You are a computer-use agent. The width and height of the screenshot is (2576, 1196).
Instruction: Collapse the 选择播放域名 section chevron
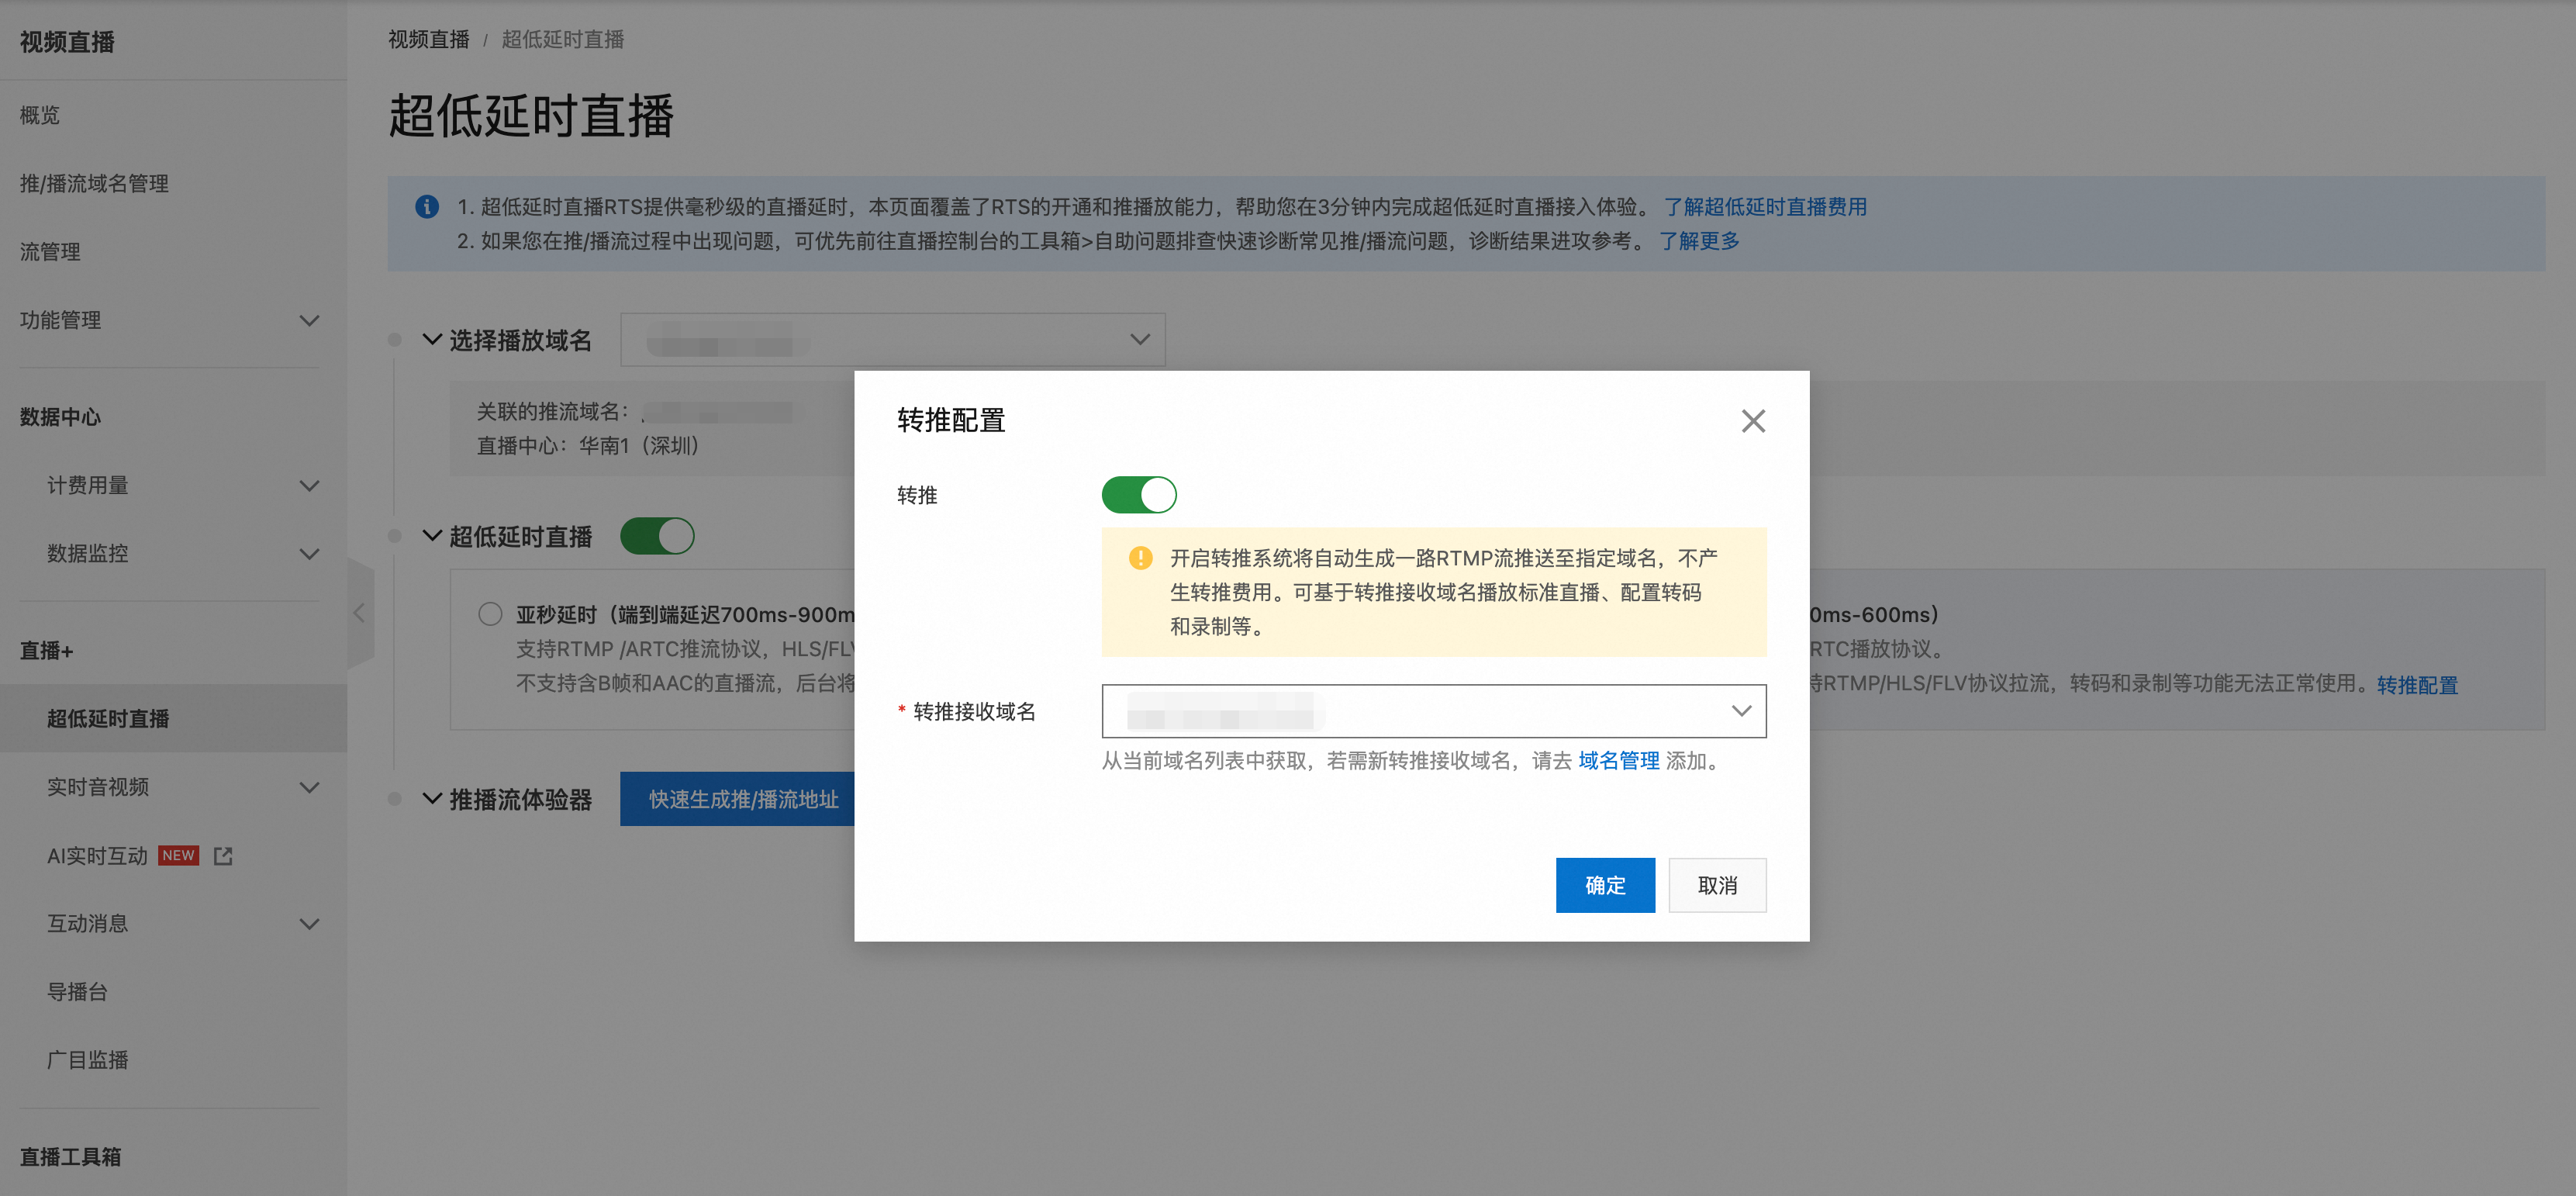coord(432,340)
